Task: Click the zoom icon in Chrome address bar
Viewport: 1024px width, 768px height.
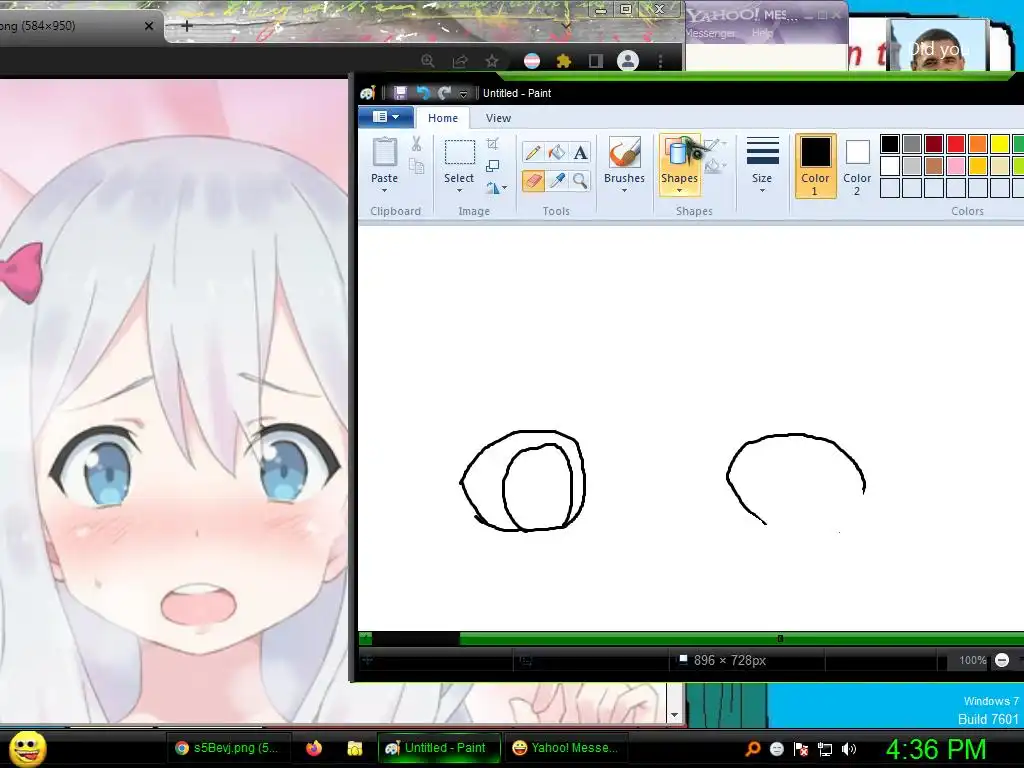Action: tap(428, 61)
